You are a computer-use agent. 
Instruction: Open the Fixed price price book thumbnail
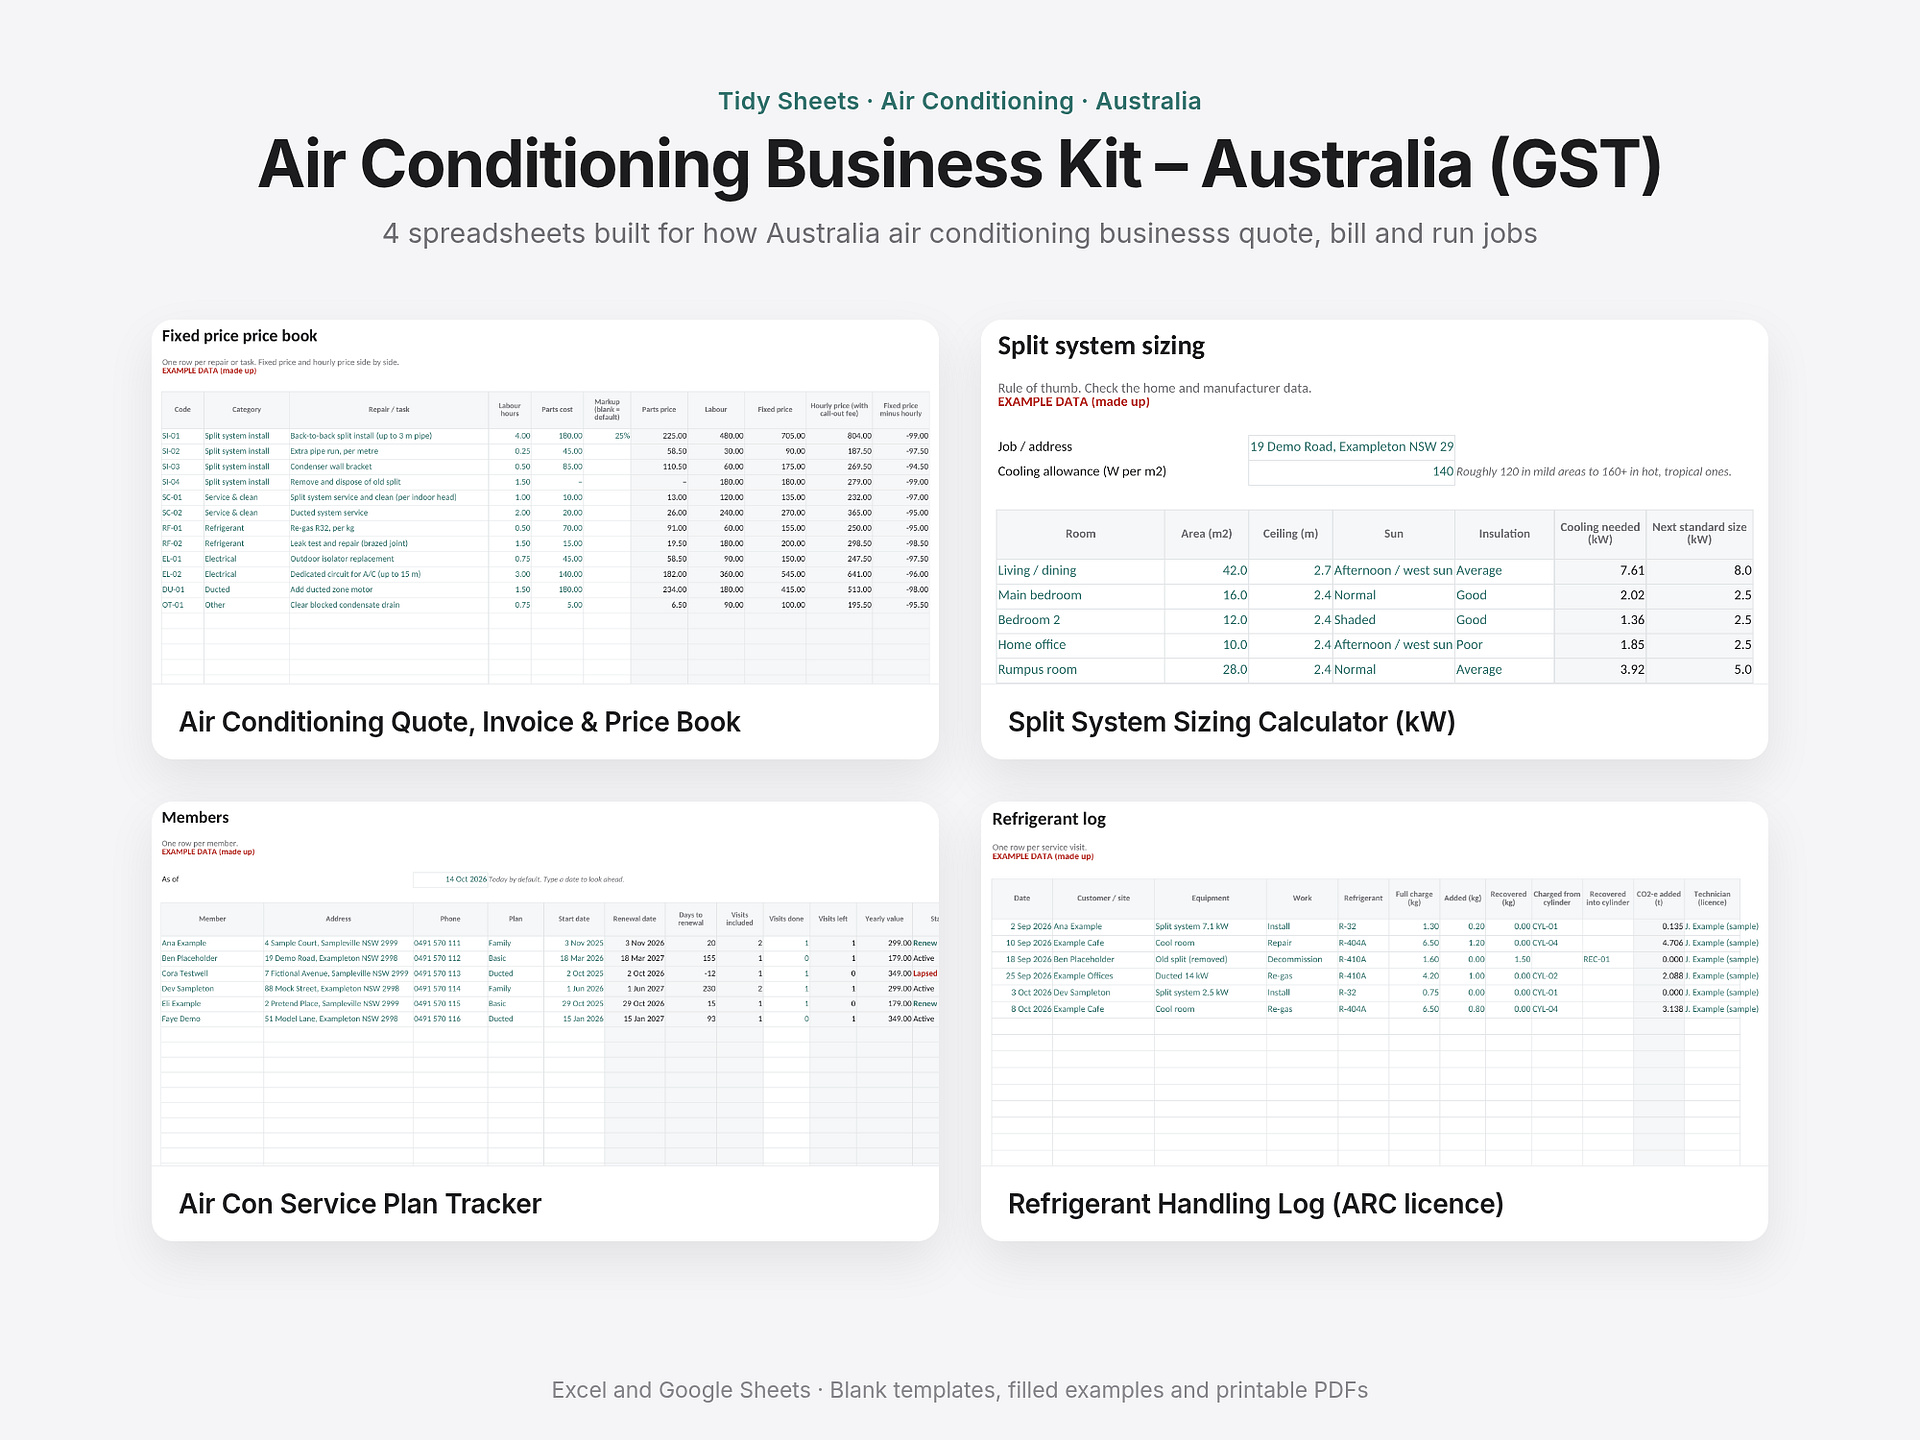click(x=545, y=502)
